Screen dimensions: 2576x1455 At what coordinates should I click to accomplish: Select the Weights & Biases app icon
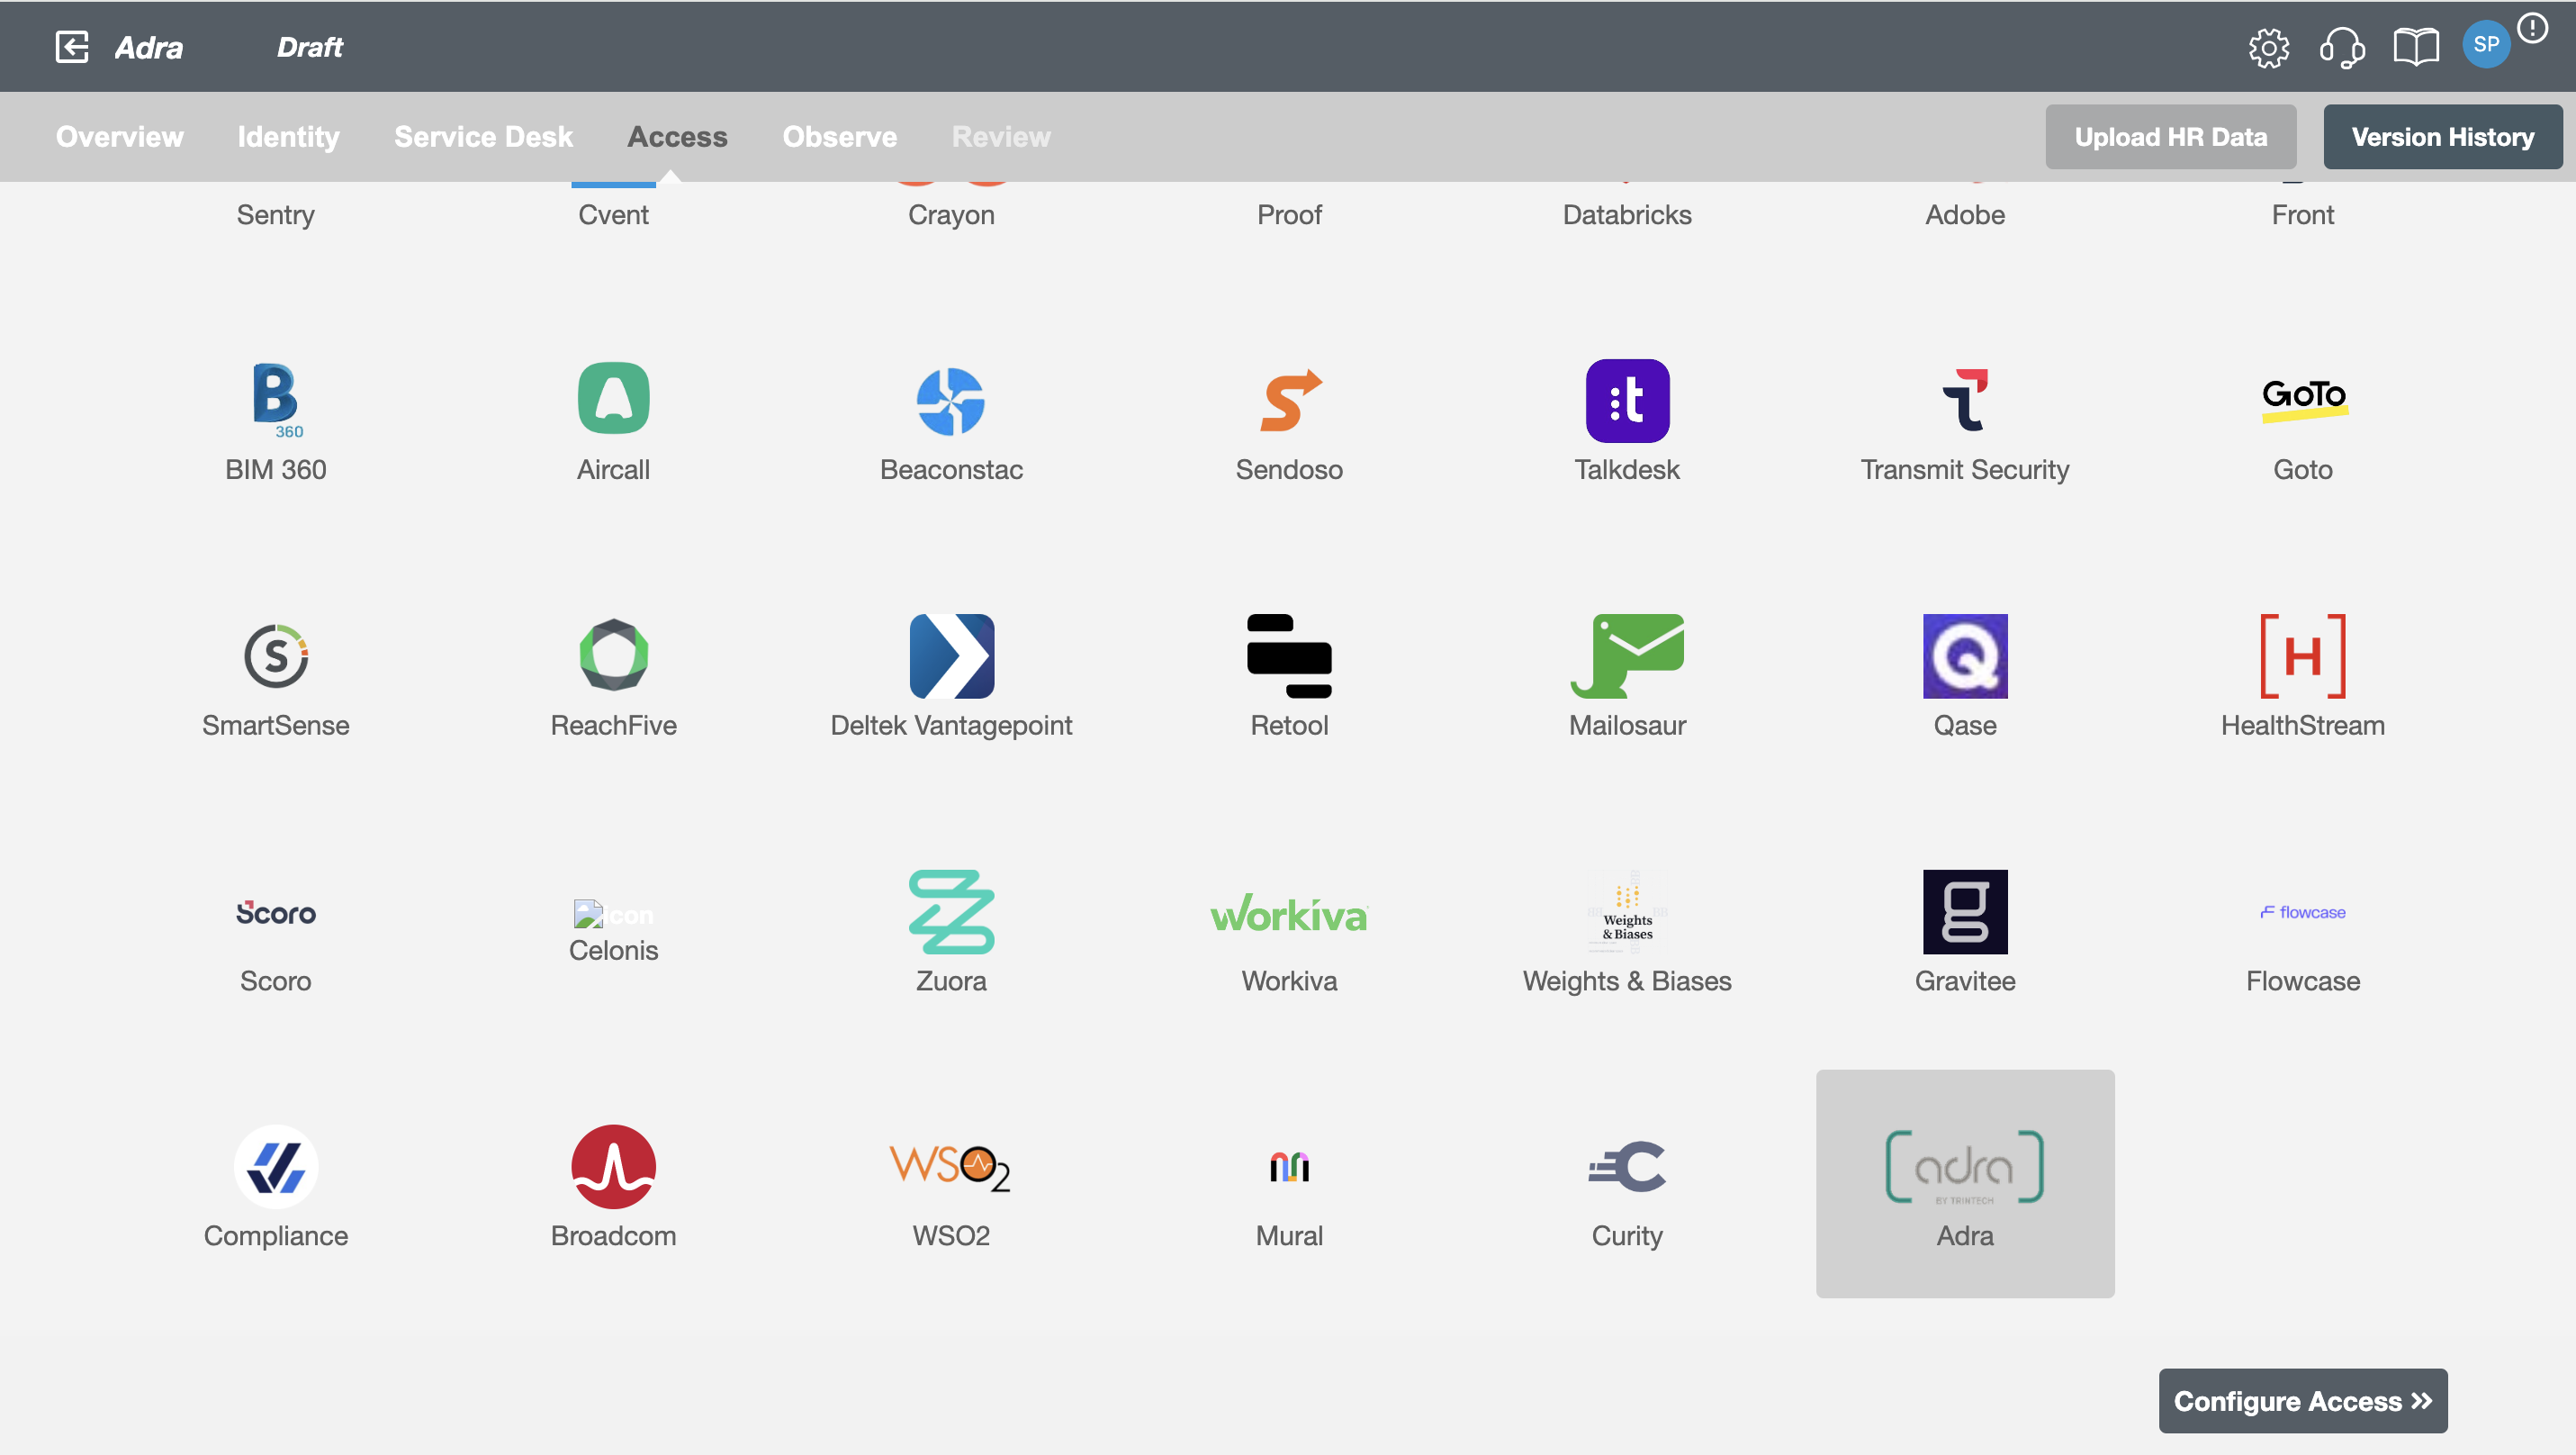point(1627,911)
